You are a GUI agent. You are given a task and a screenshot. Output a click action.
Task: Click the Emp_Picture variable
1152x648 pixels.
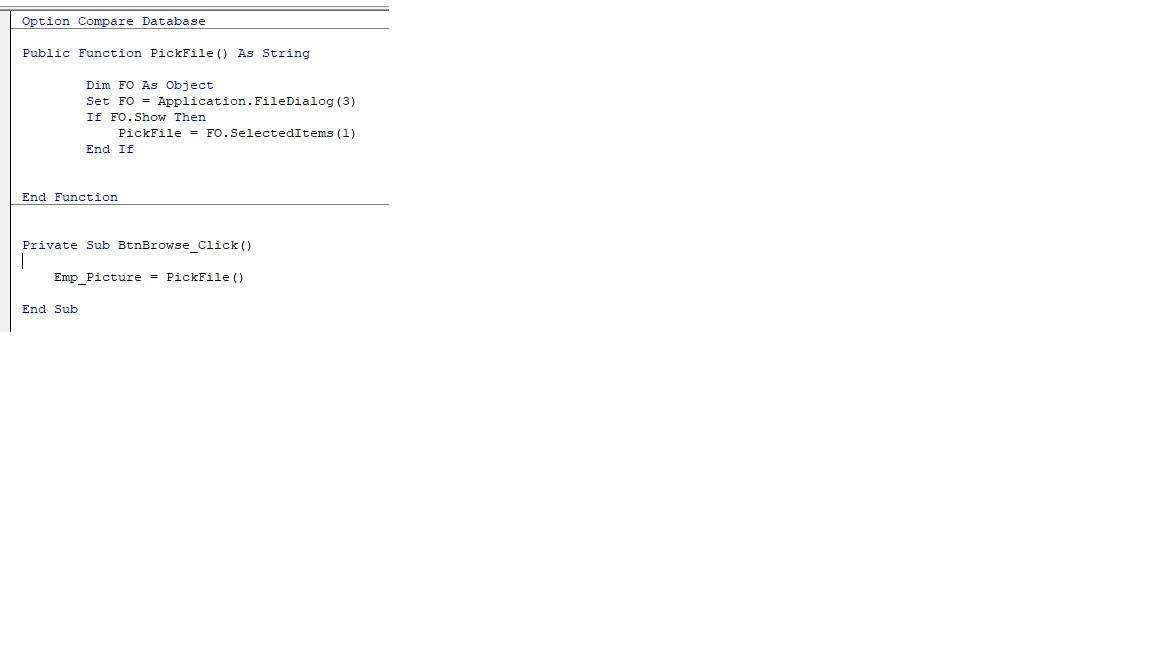(98, 278)
